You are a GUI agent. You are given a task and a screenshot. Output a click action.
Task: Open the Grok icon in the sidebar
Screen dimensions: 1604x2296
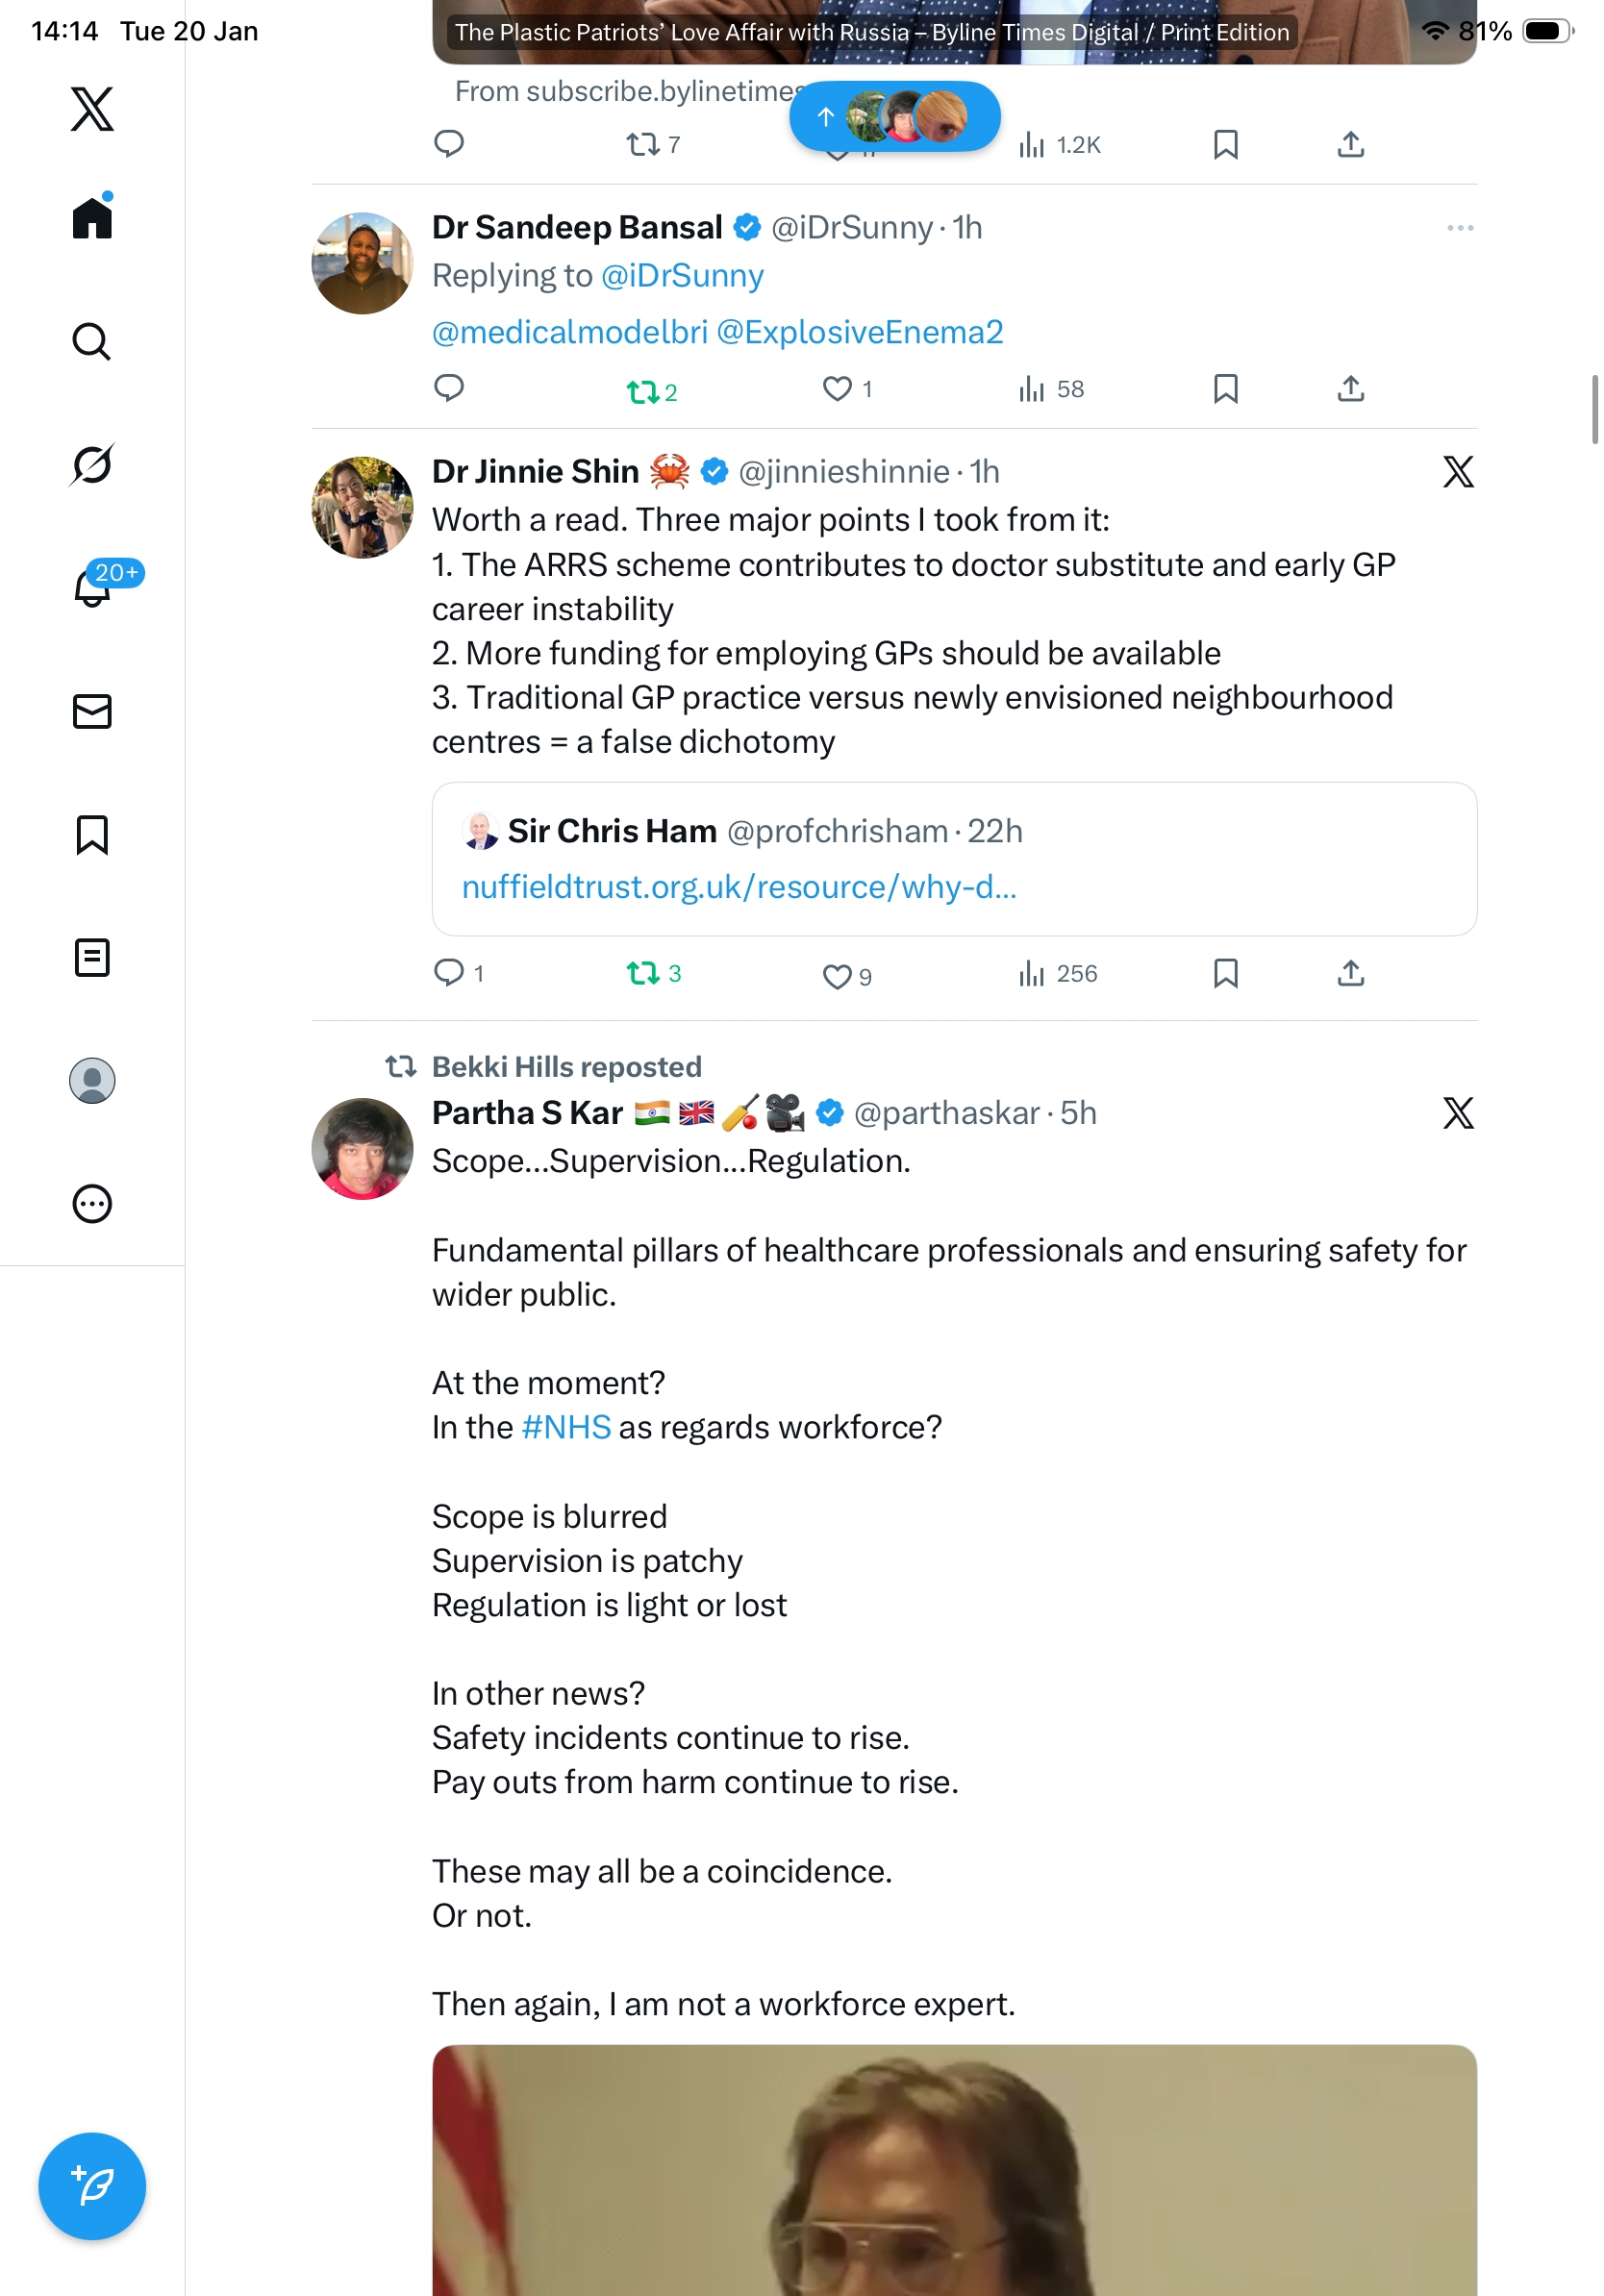pyautogui.click(x=92, y=465)
